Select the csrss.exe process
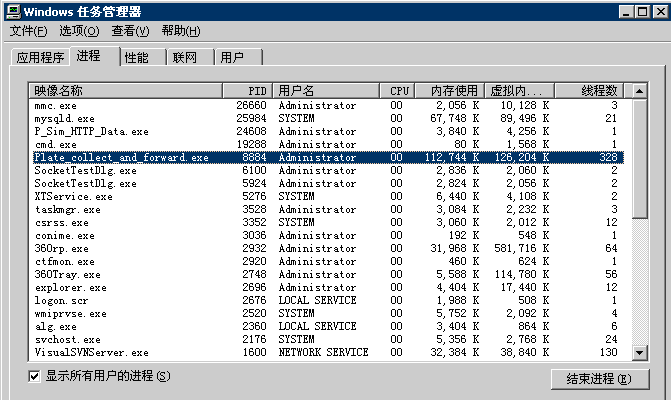Screen dimensions: 671x400 (x=328, y=222)
